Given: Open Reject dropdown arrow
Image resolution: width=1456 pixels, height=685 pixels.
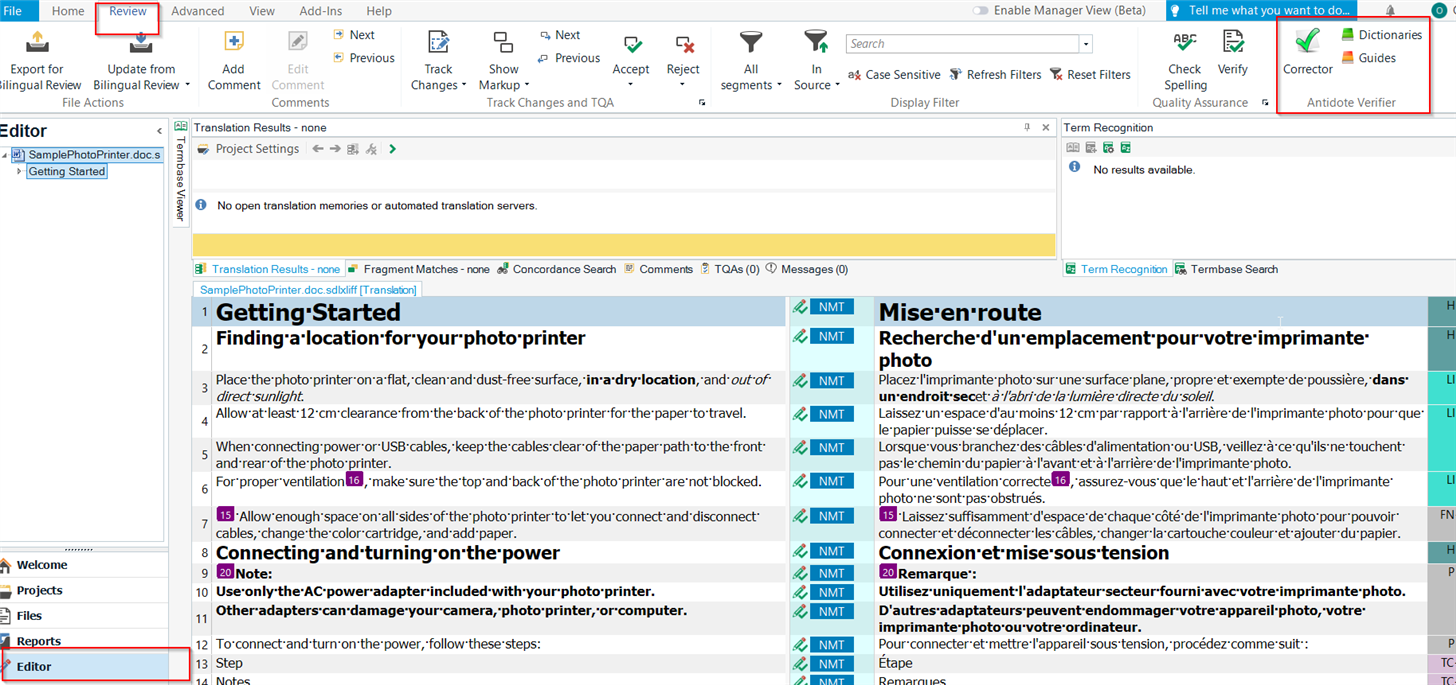Looking at the screenshot, I should [683, 86].
